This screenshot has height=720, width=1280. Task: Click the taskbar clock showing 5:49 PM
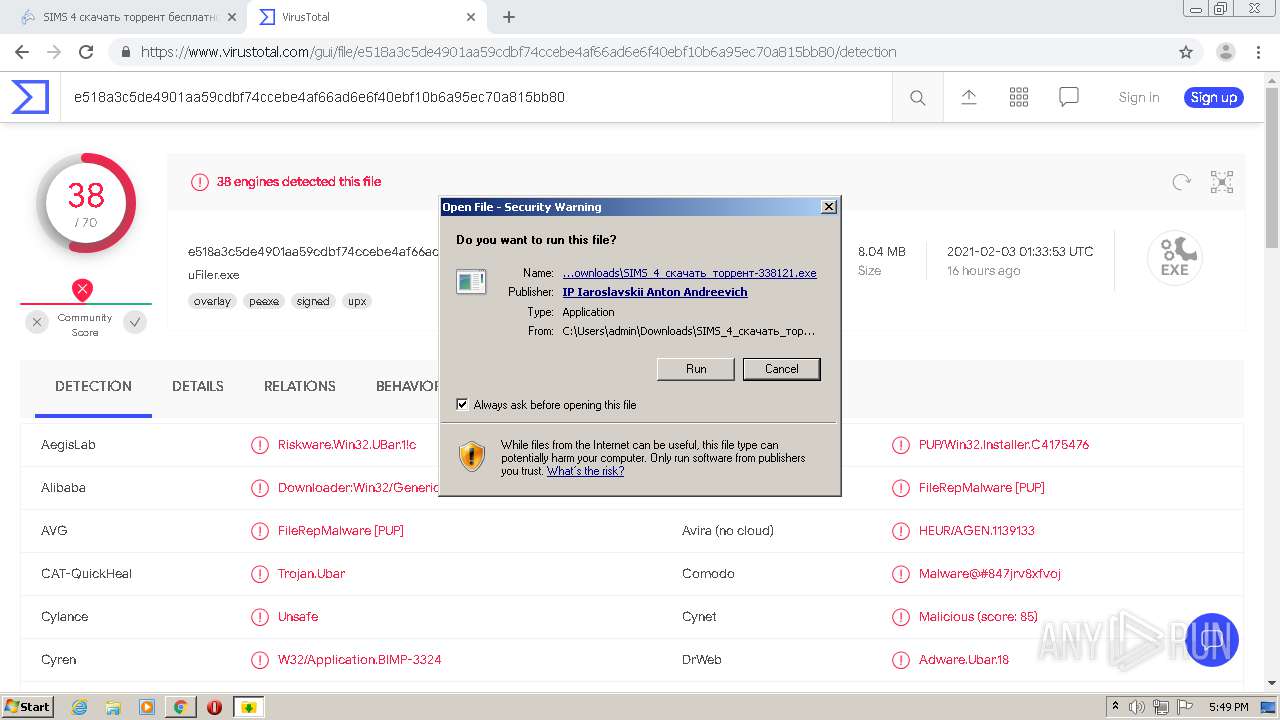(1228, 707)
